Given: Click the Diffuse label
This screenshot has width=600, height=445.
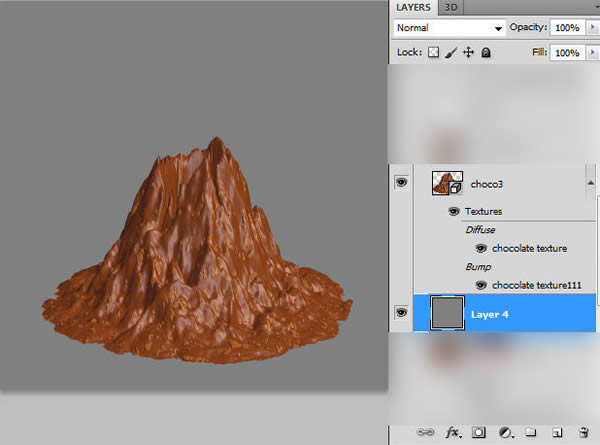Looking at the screenshot, I should [x=480, y=230].
